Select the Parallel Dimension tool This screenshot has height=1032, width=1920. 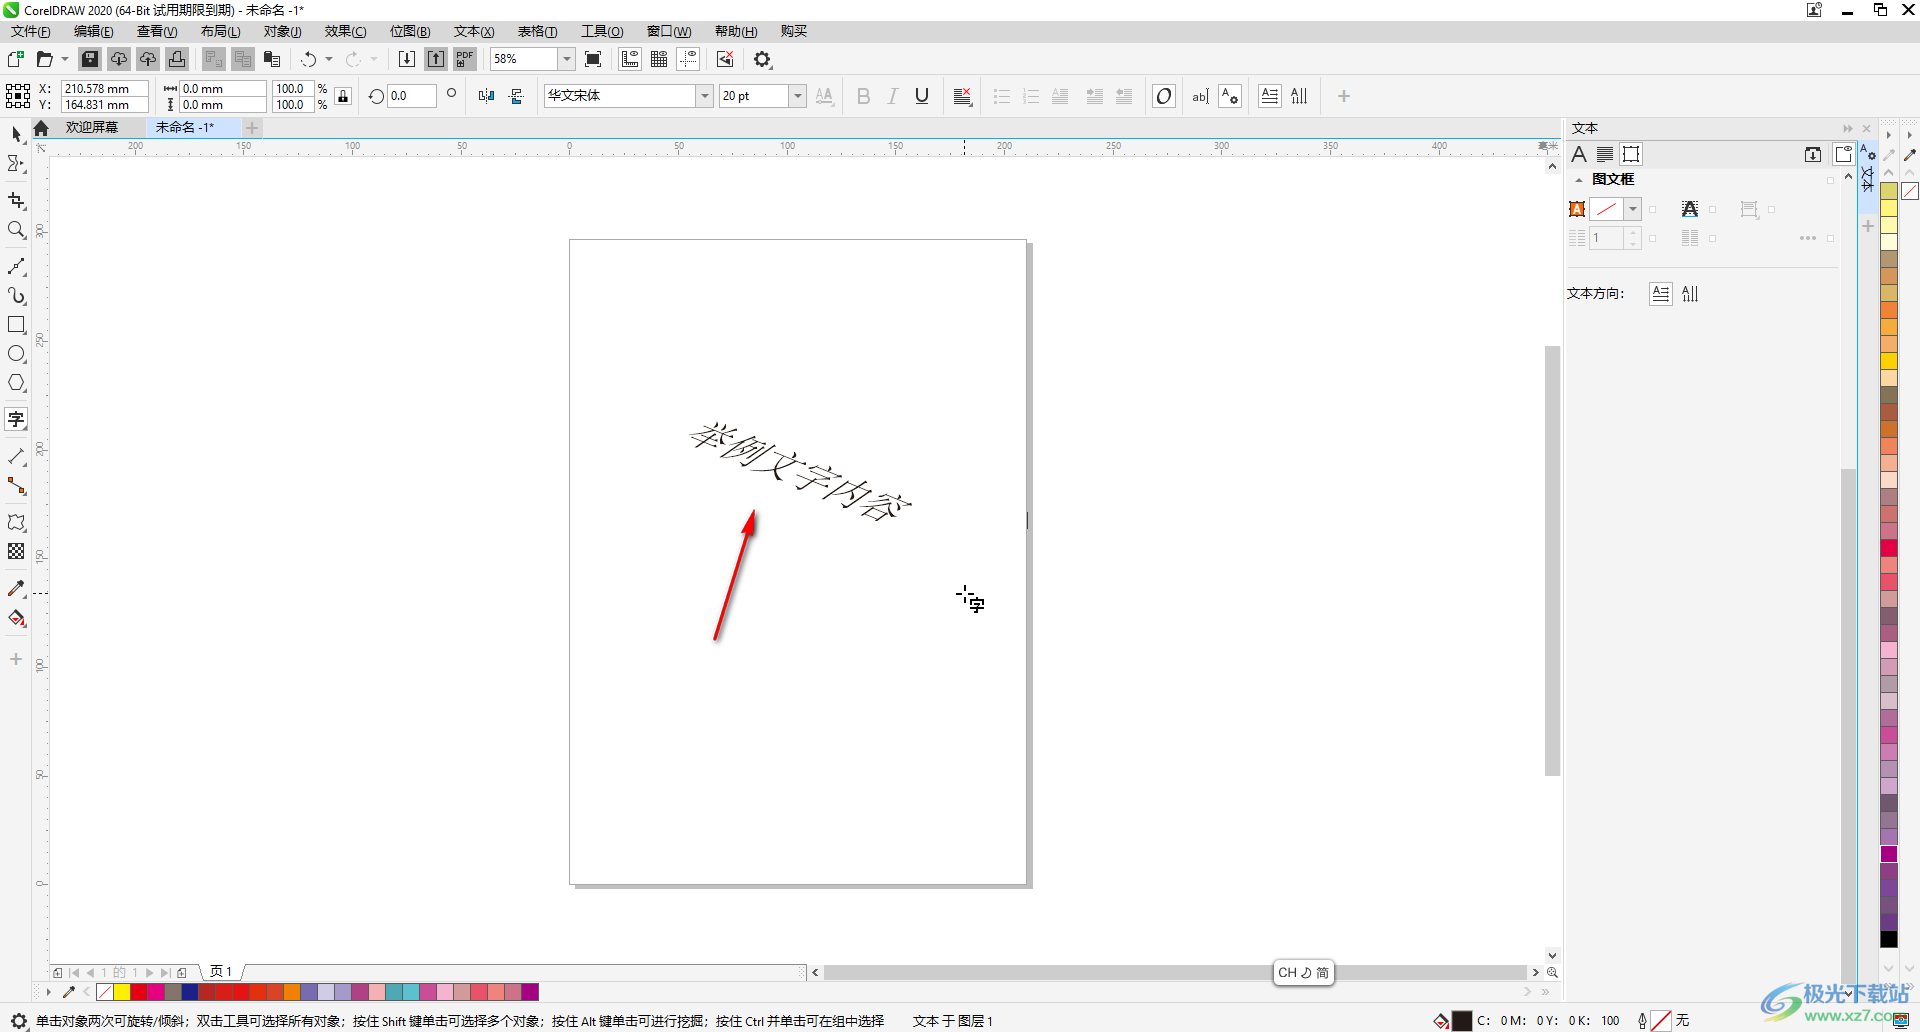tap(16, 457)
